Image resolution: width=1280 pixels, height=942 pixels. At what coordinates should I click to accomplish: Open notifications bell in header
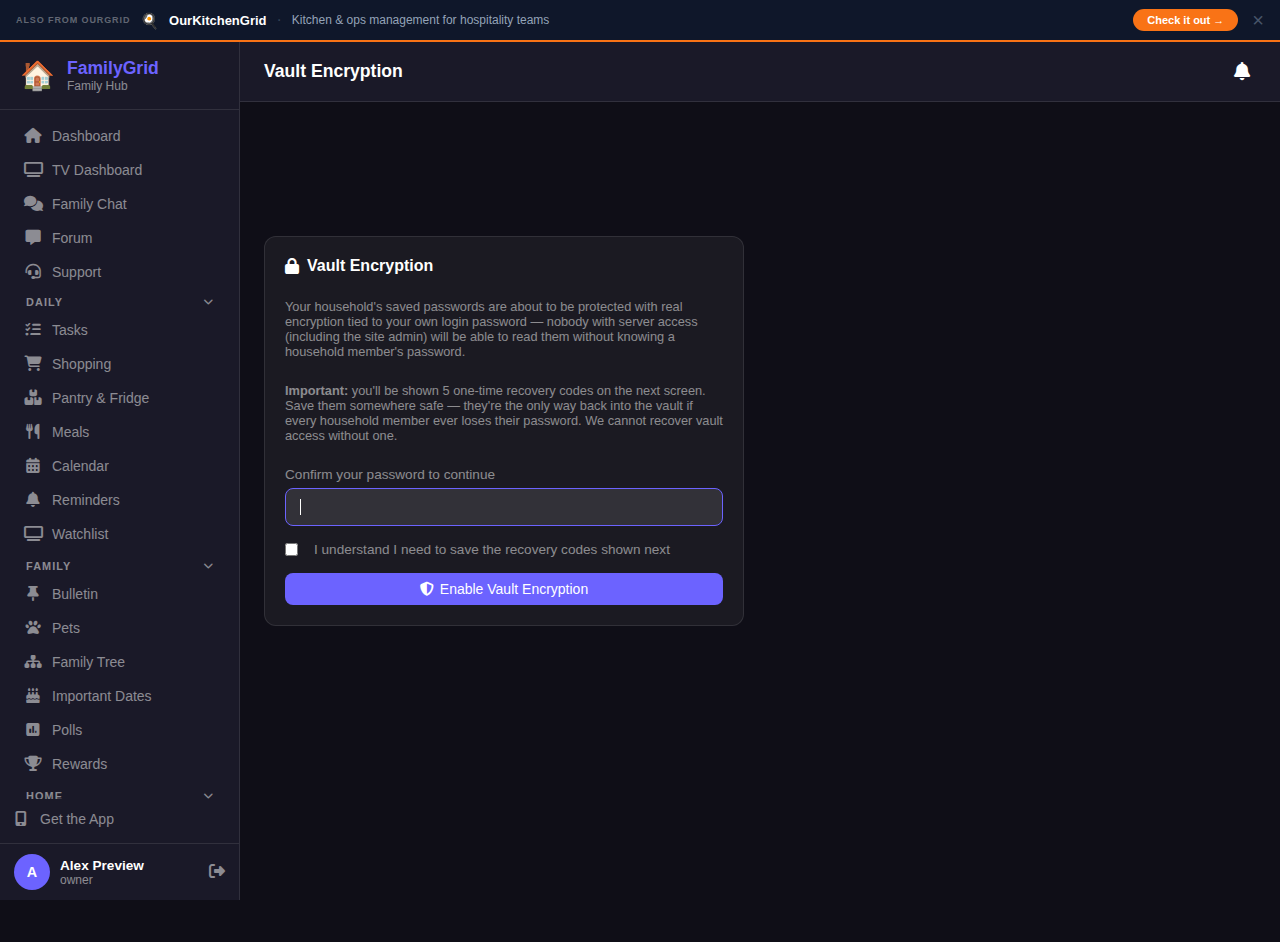pyautogui.click(x=1242, y=71)
